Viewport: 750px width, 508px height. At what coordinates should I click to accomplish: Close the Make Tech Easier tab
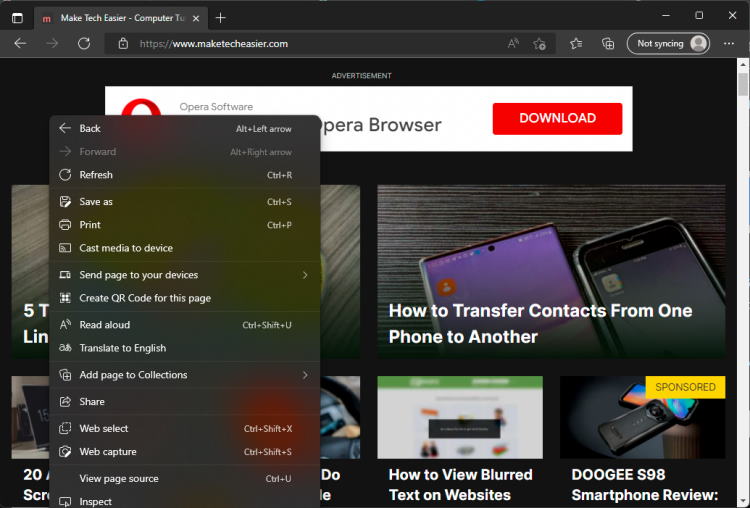(x=196, y=18)
